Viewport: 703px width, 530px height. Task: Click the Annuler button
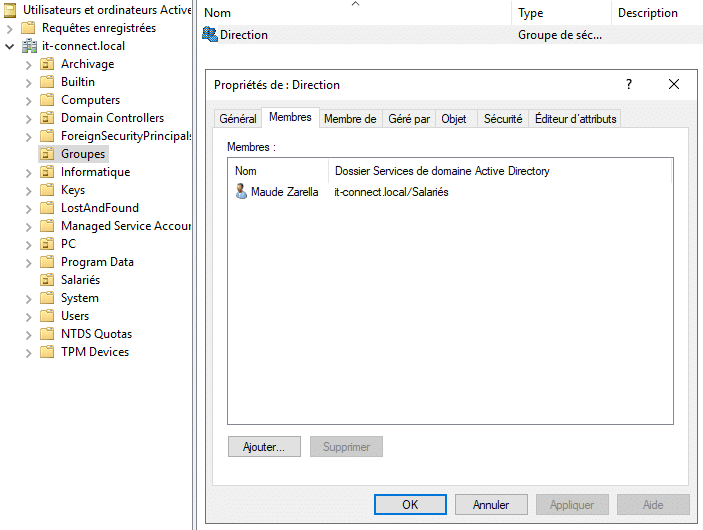tap(491, 504)
